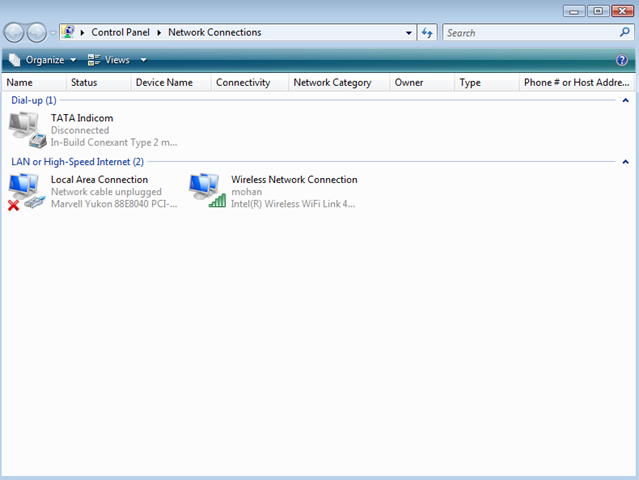
Task: Click the In-Build Conexant Type 2 device text
Action: (114, 143)
